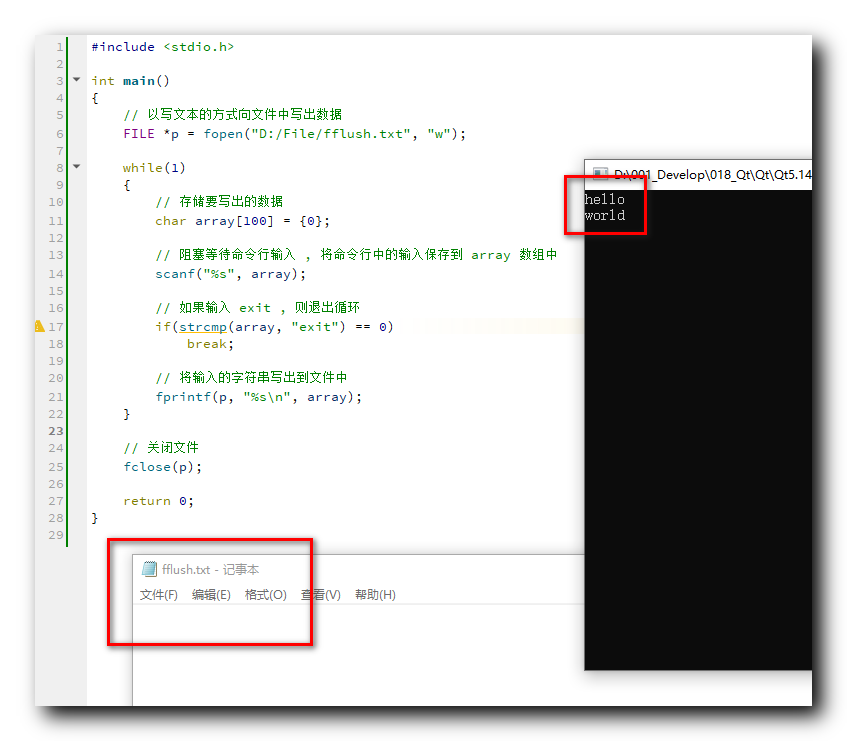Image resolution: width=847 pixels, height=741 pixels.
Task: Open the 格式(O) menu in Notepad
Action: (265, 595)
